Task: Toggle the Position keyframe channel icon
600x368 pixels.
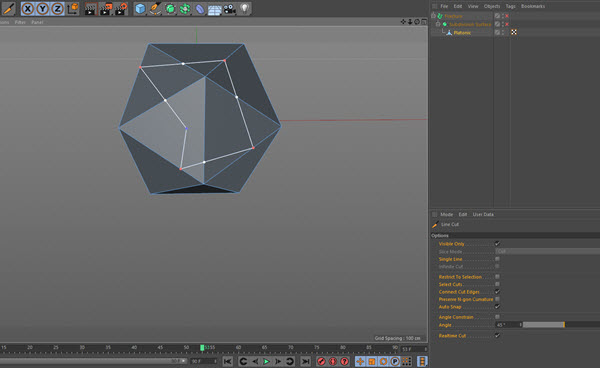Action: [360, 361]
